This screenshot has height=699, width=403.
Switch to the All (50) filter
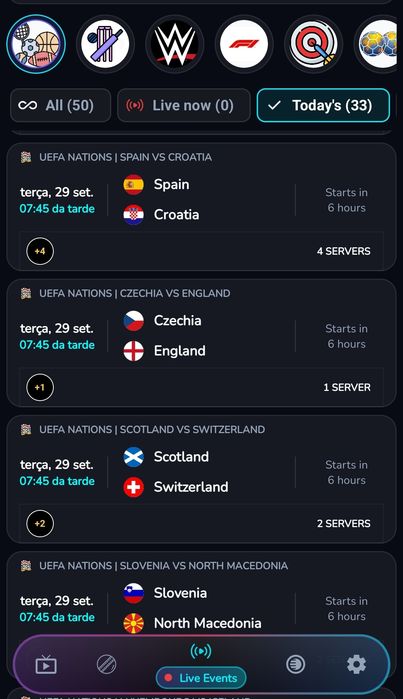[61, 105]
